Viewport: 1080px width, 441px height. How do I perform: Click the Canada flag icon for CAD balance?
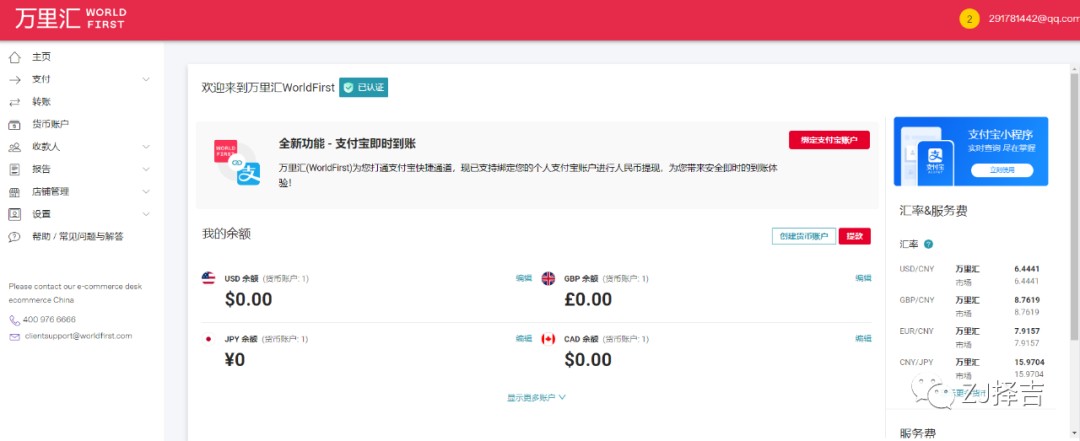[548, 339]
